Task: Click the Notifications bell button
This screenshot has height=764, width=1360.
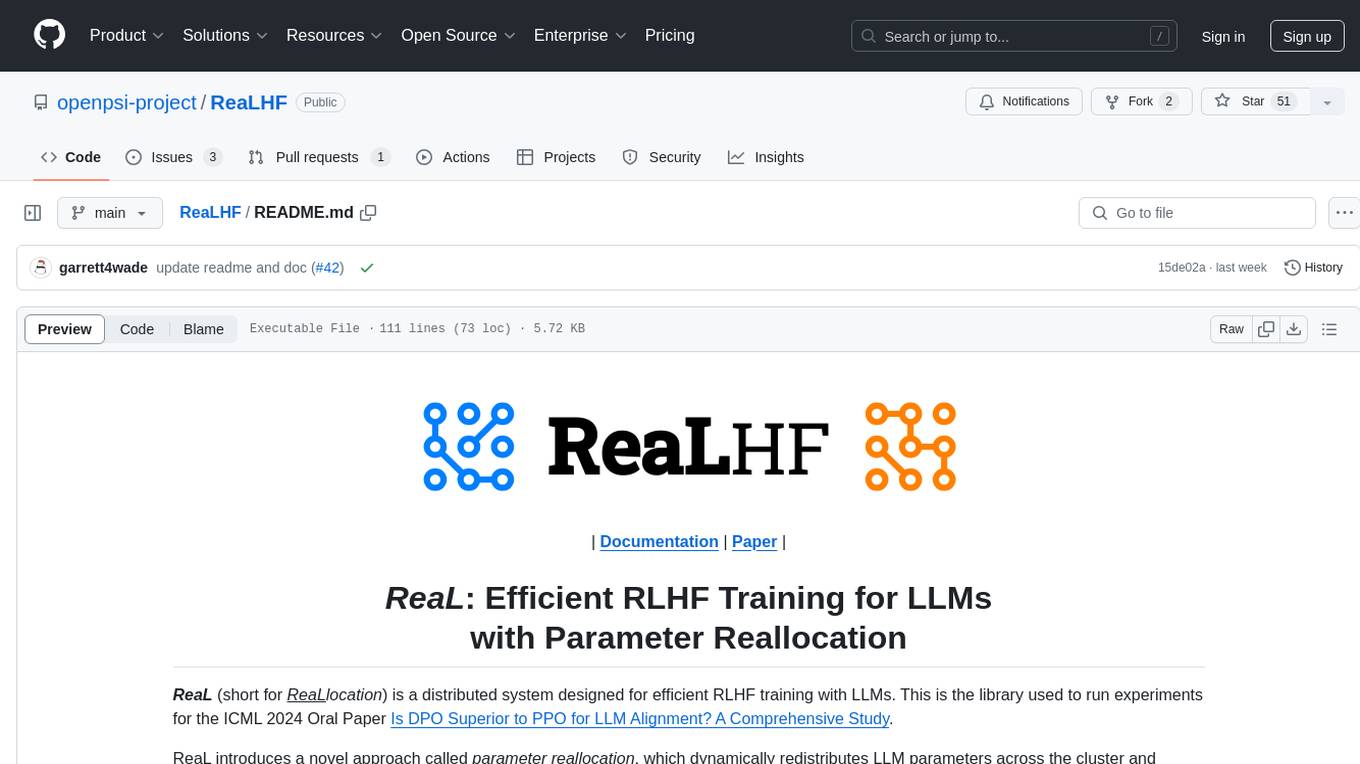Action: 1024,101
